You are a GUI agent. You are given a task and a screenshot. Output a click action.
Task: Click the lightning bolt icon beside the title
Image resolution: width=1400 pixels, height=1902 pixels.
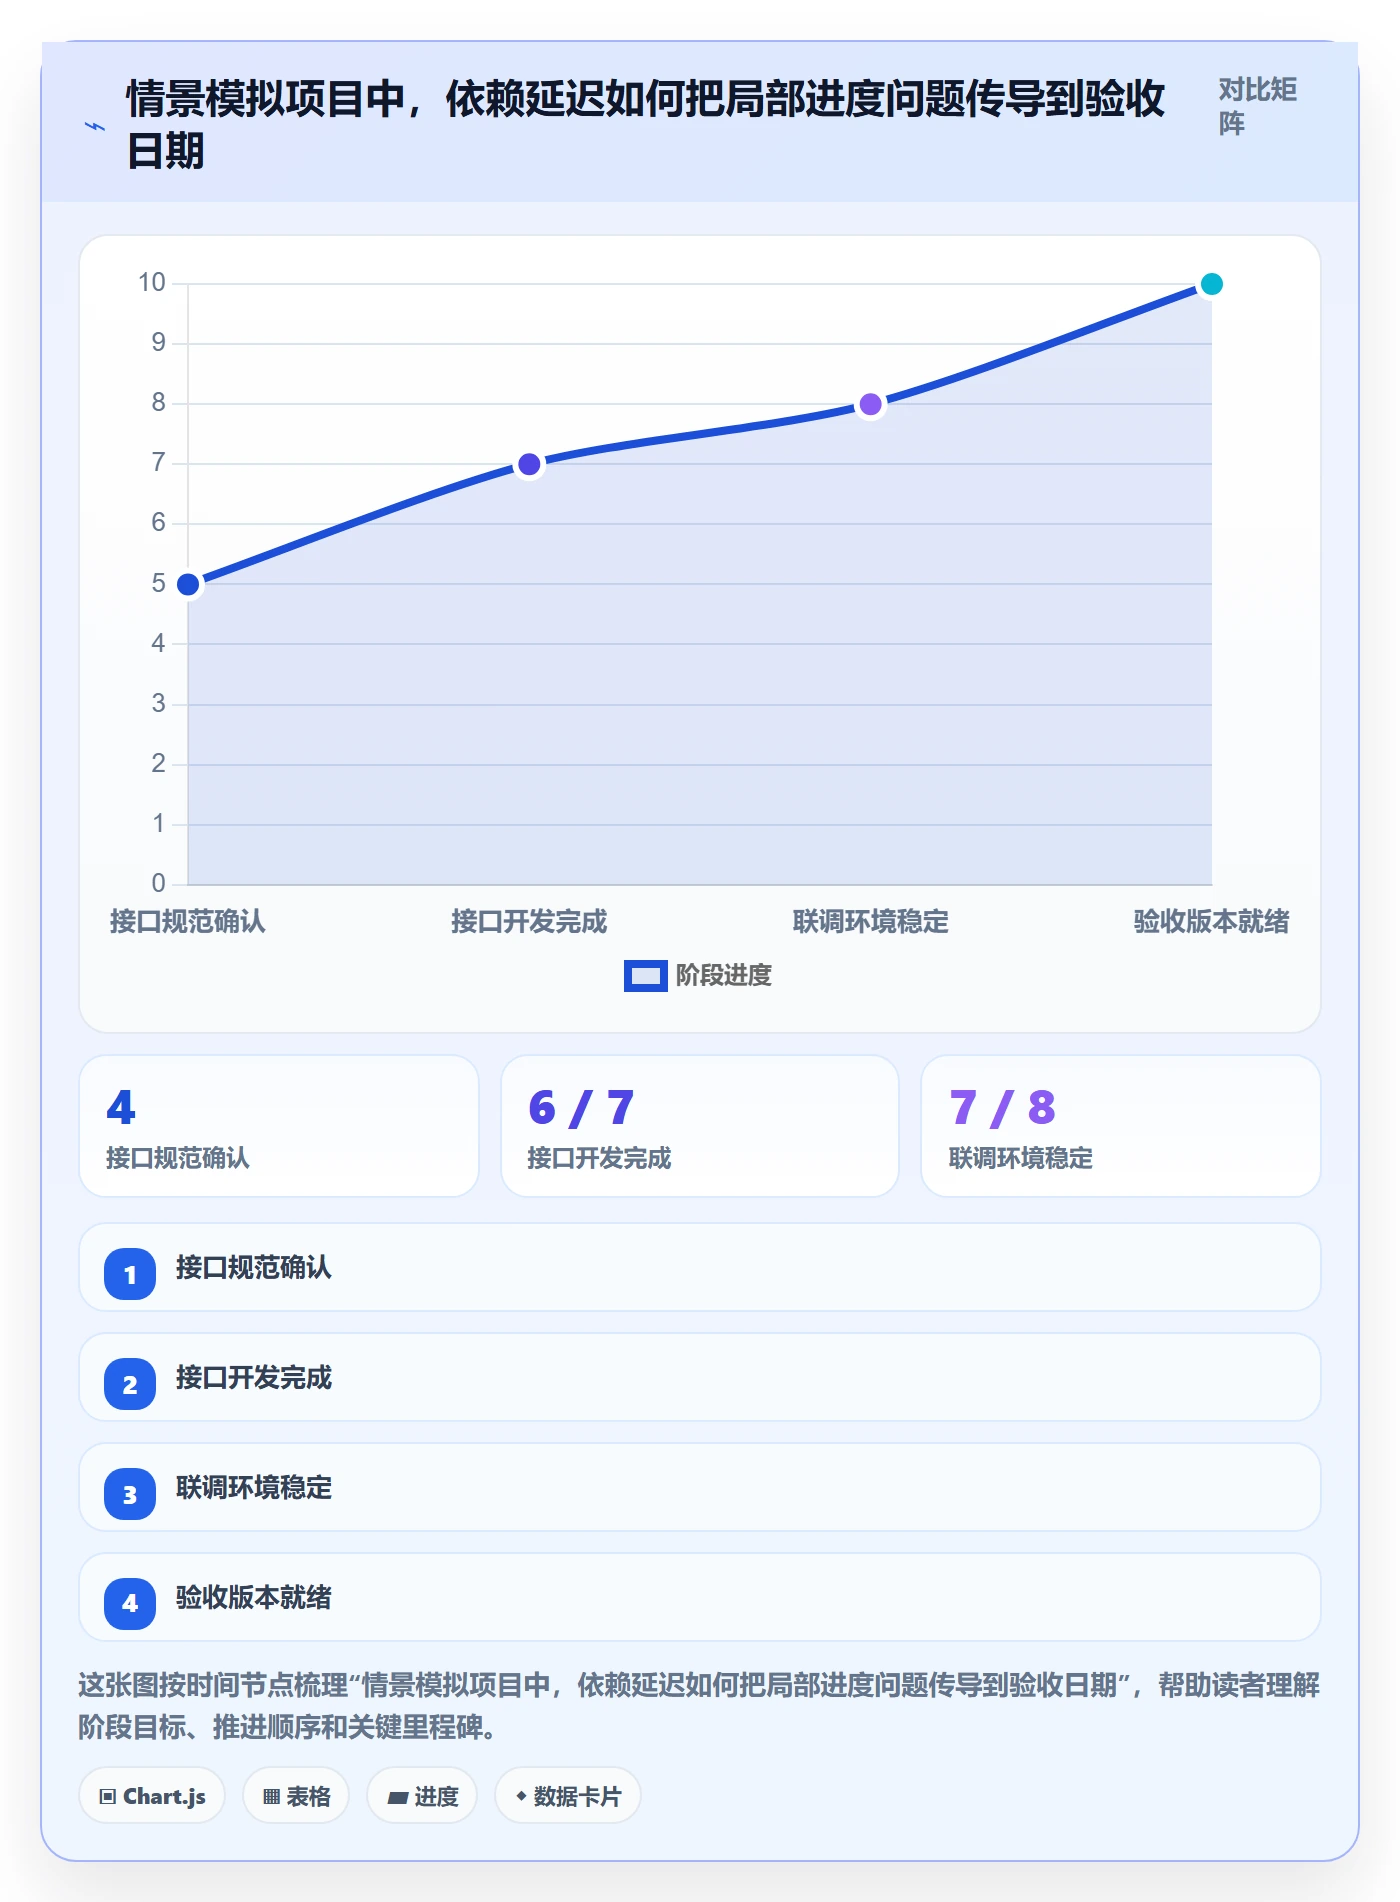(x=95, y=126)
